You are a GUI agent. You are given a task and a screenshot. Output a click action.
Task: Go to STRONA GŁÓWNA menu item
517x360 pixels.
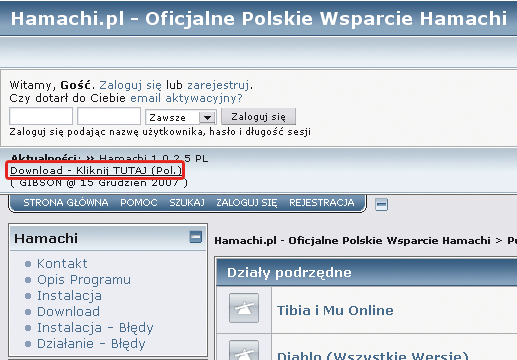click(66, 203)
